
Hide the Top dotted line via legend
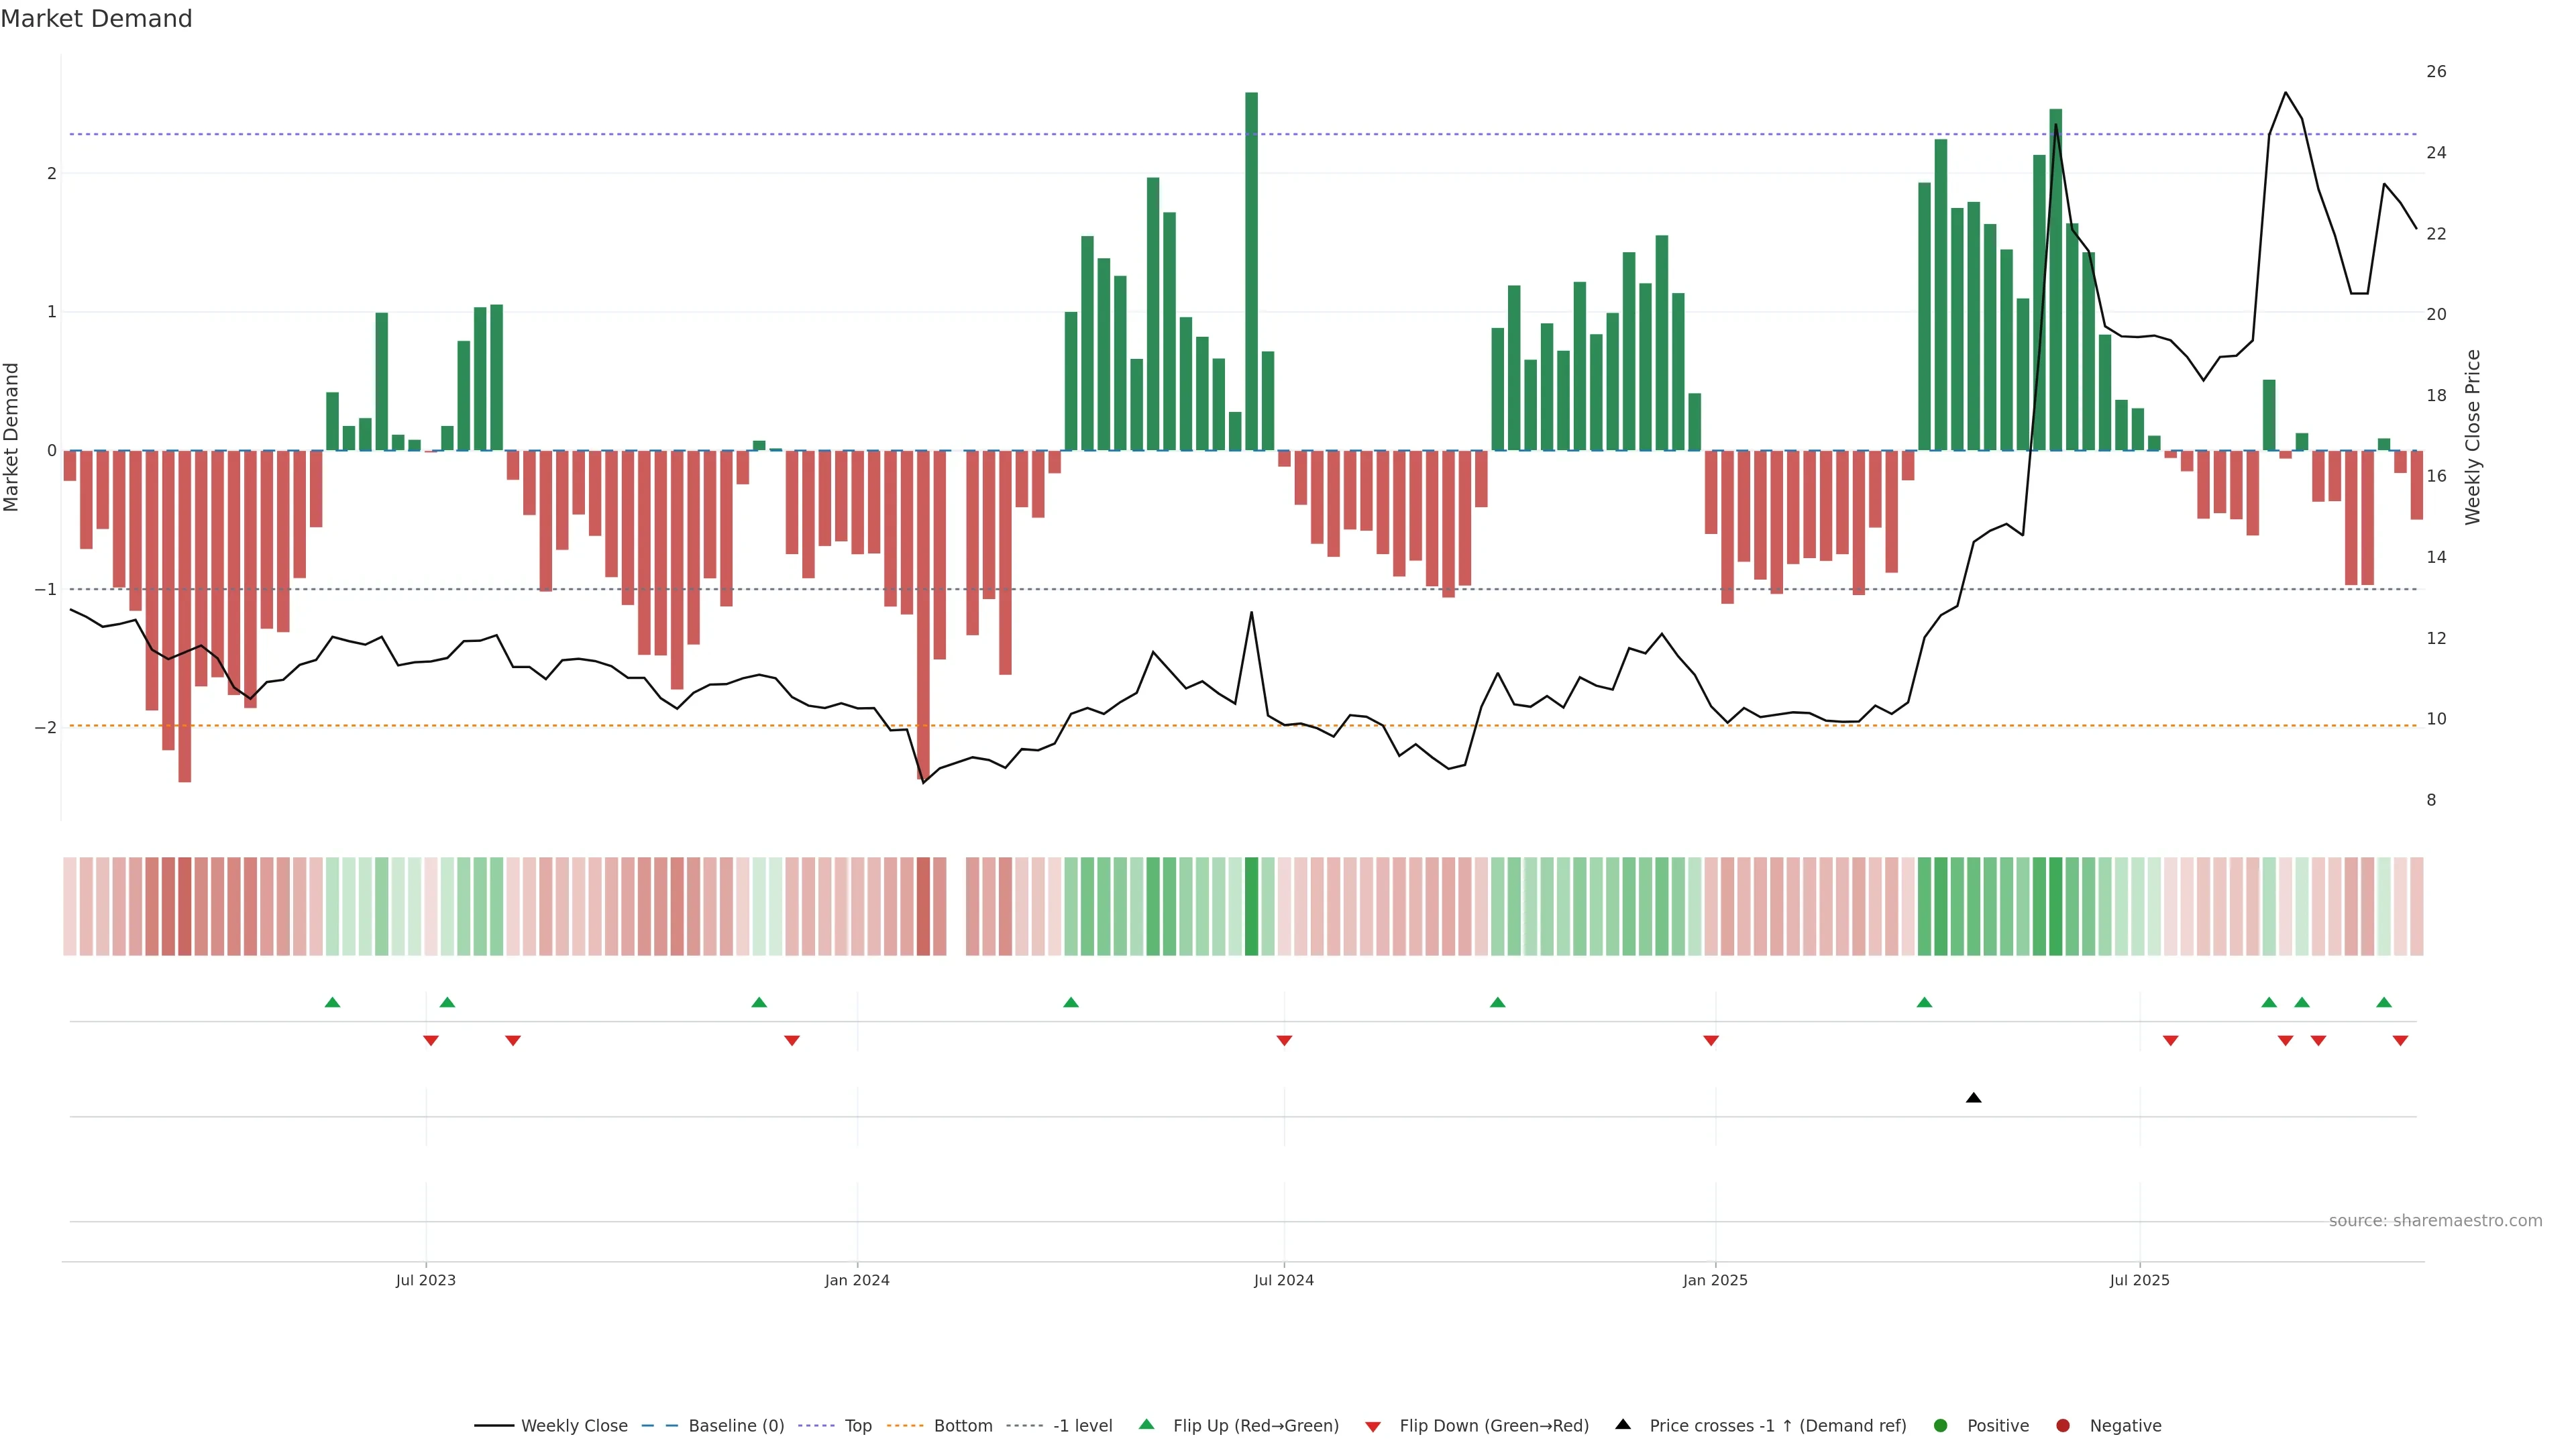(857, 1425)
